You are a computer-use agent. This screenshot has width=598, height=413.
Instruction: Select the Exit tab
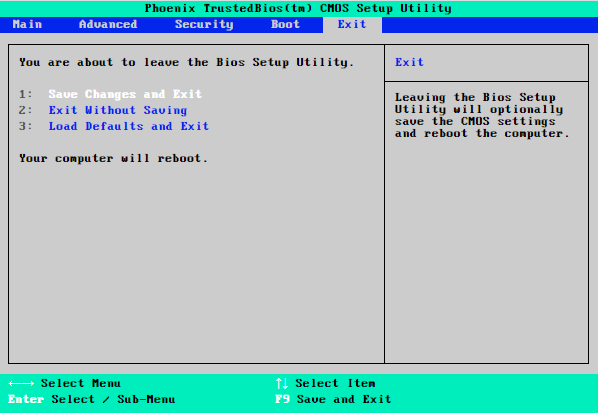tap(352, 24)
